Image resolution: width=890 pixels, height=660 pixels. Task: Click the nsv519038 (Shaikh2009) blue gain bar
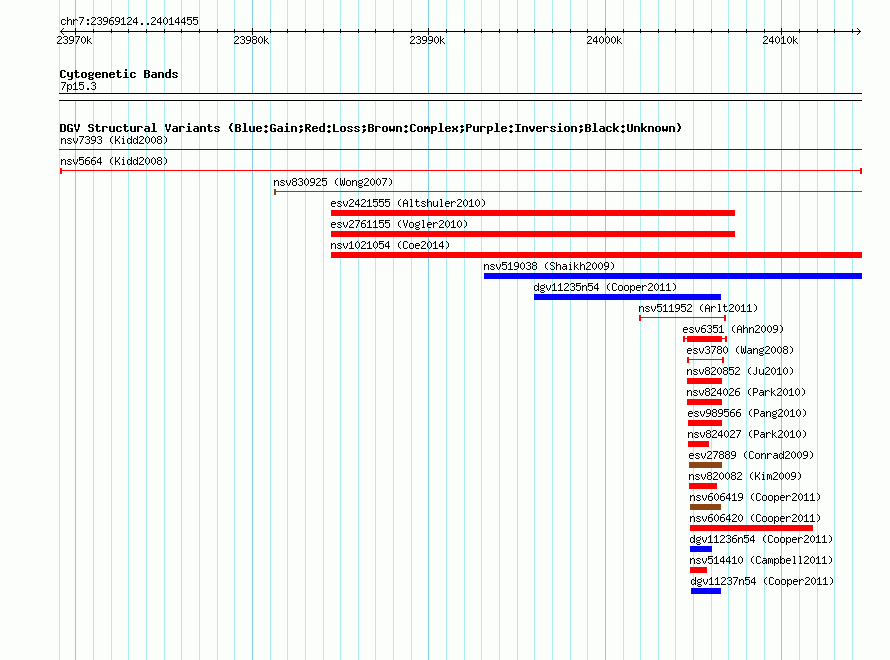click(673, 276)
